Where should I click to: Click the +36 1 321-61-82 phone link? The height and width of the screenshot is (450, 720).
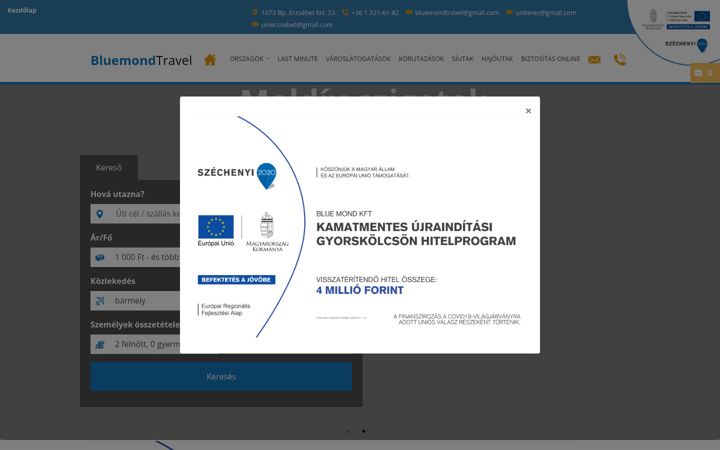[x=375, y=12]
